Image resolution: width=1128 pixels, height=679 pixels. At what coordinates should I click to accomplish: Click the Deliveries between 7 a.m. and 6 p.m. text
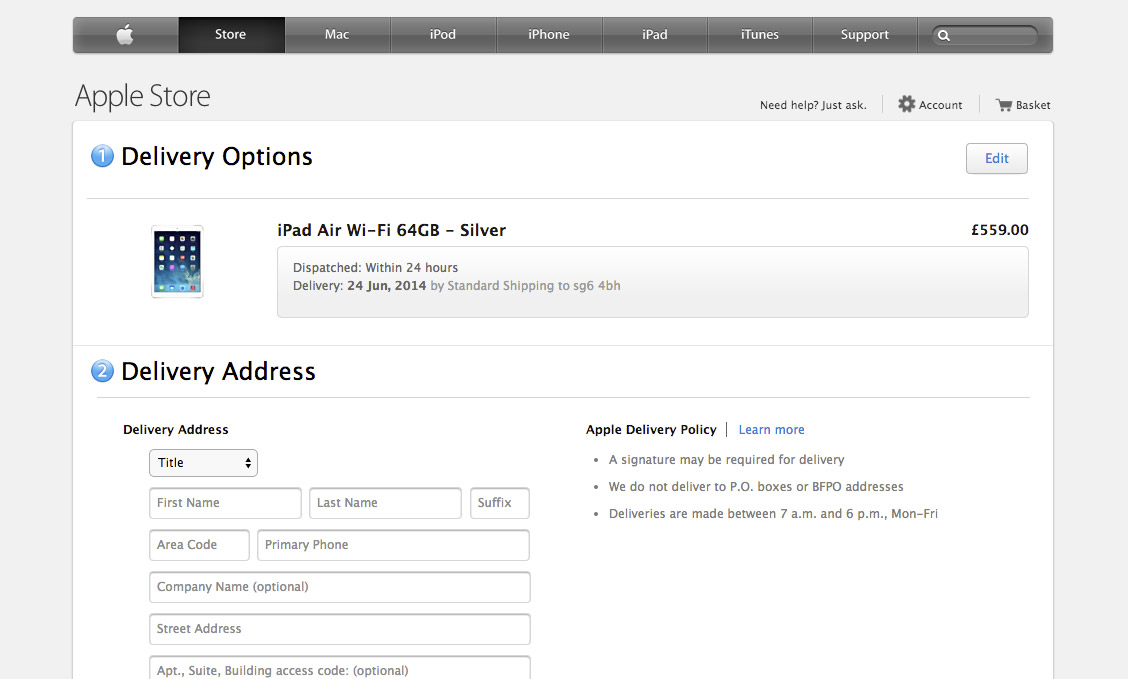(773, 514)
